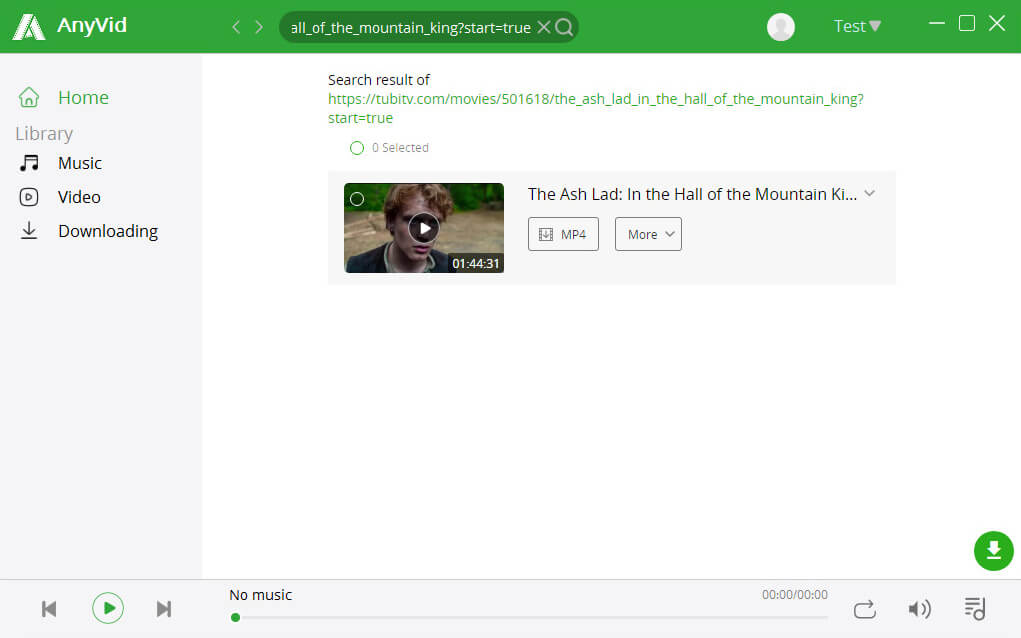Screen dimensions: 1021x638
Task: Open the user avatar profile
Action: 781,27
